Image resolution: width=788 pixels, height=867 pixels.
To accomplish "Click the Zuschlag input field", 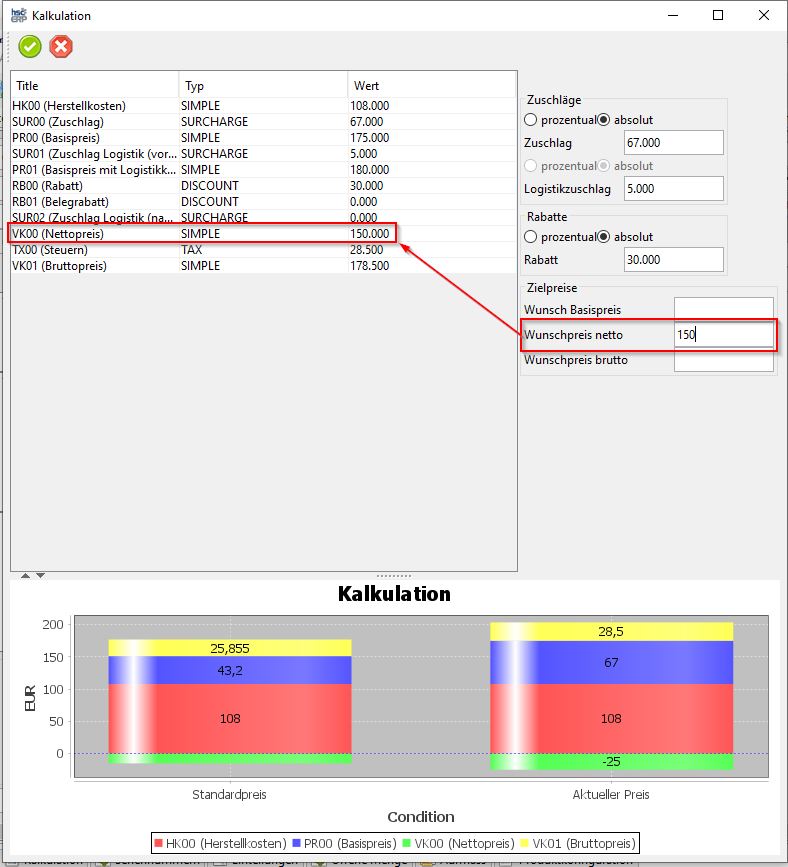I will point(673,143).
